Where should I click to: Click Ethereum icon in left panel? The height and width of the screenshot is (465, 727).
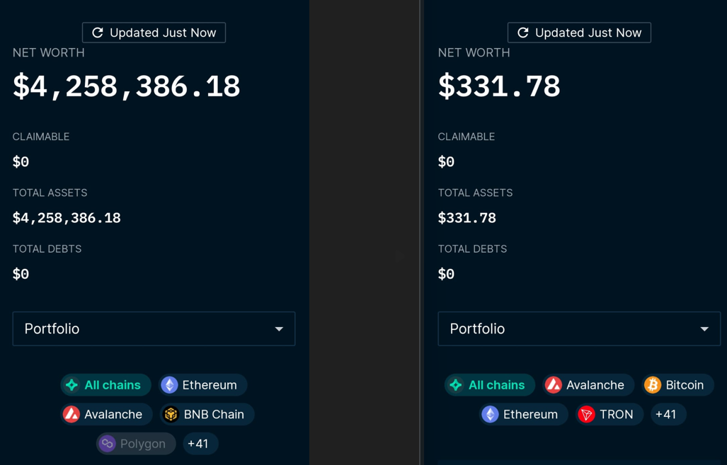[x=170, y=385]
